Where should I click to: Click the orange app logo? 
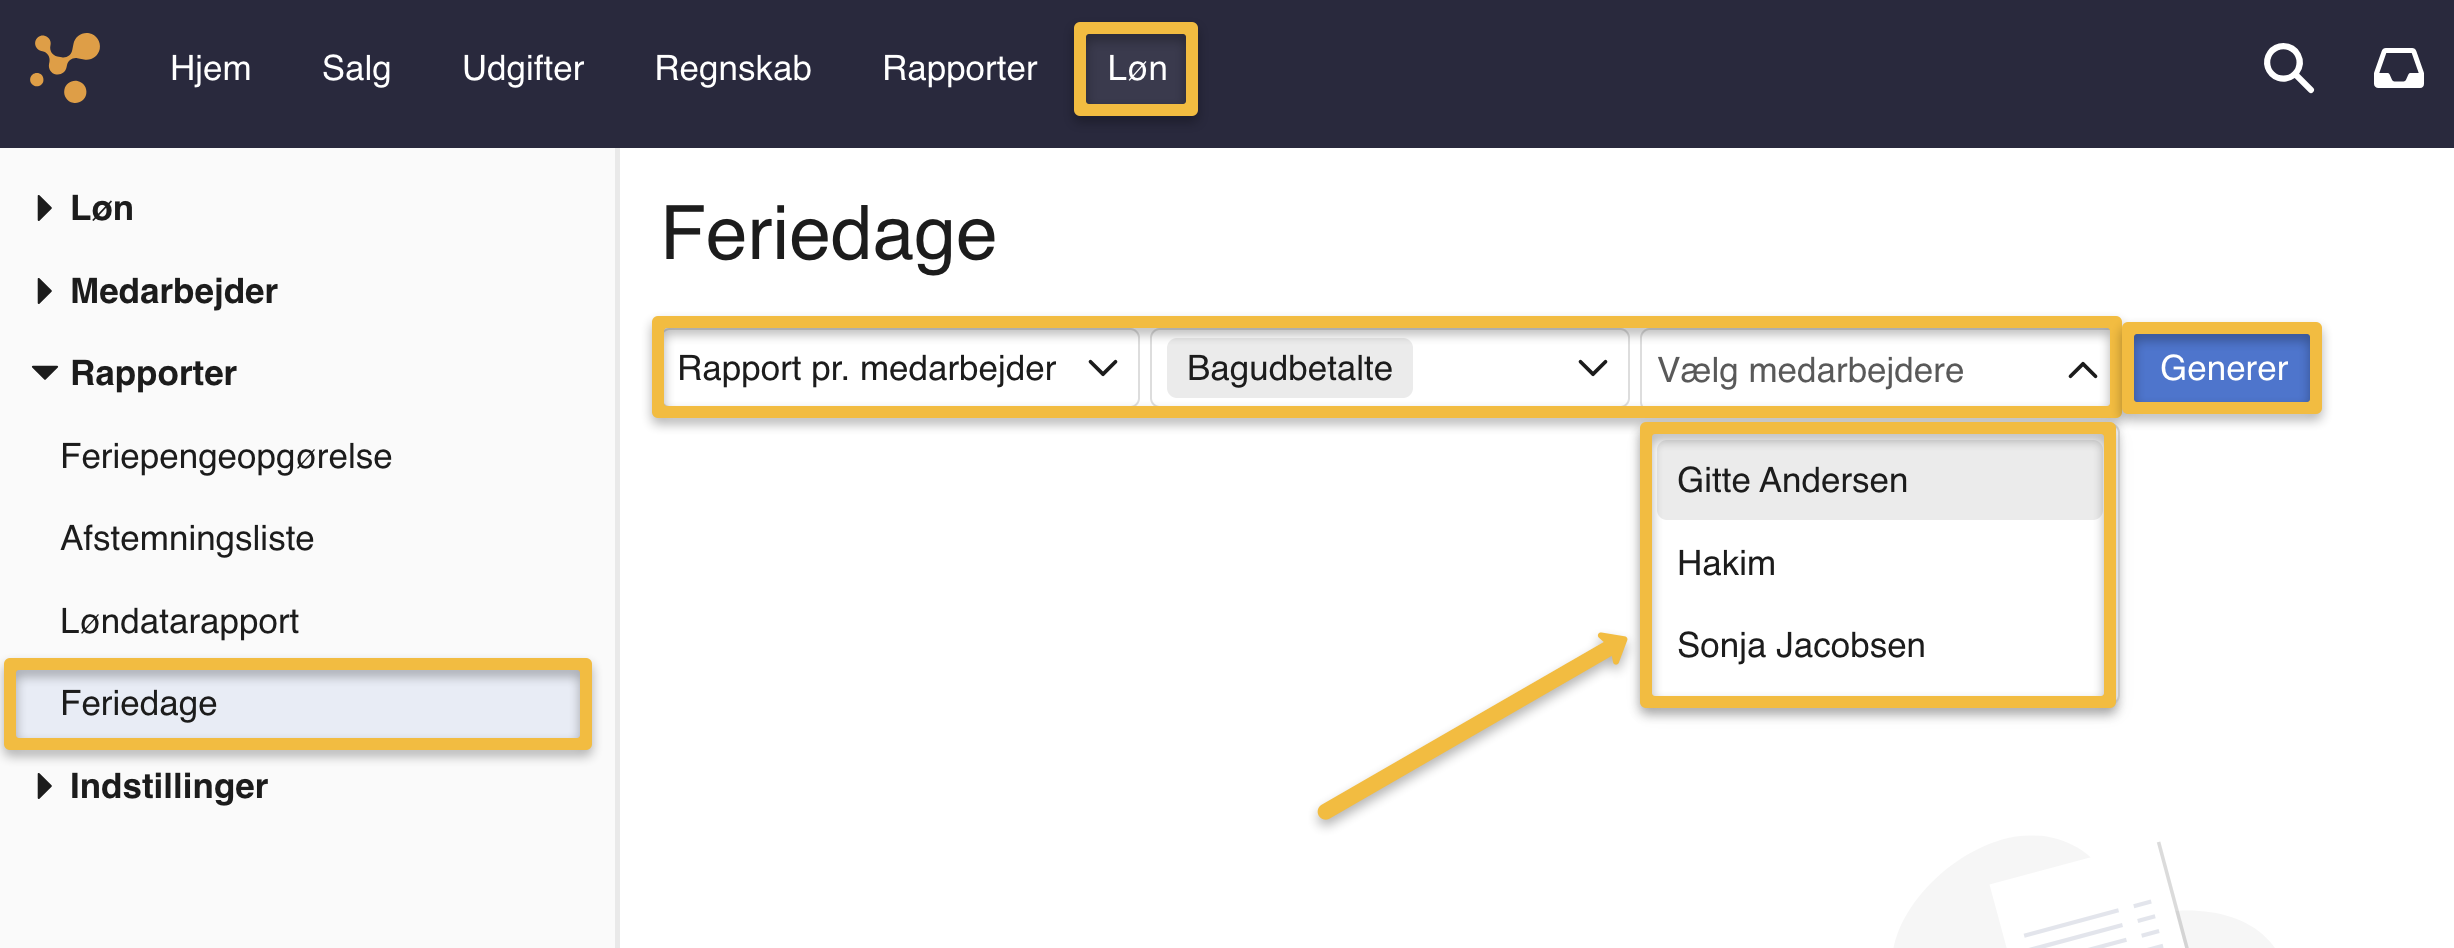pyautogui.click(x=66, y=67)
